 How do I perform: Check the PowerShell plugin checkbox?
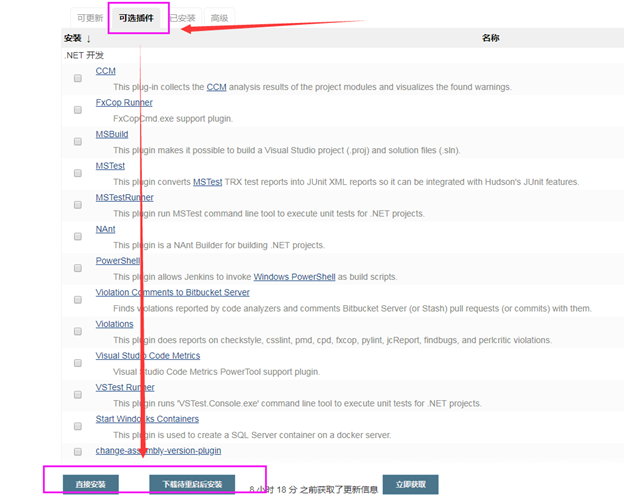tap(78, 268)
